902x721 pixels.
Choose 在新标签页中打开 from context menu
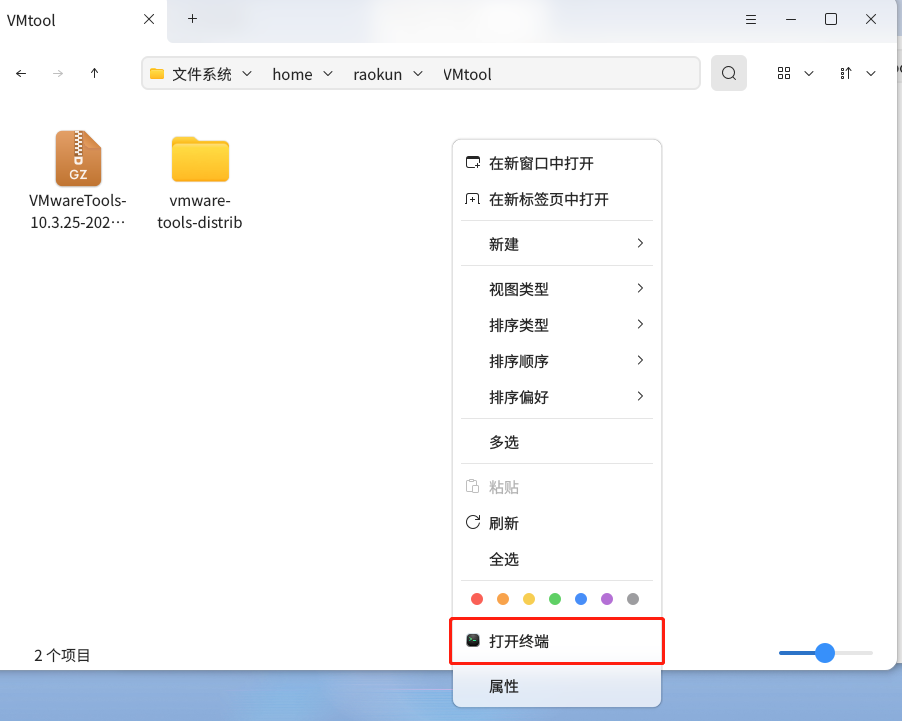click(557, 199)
